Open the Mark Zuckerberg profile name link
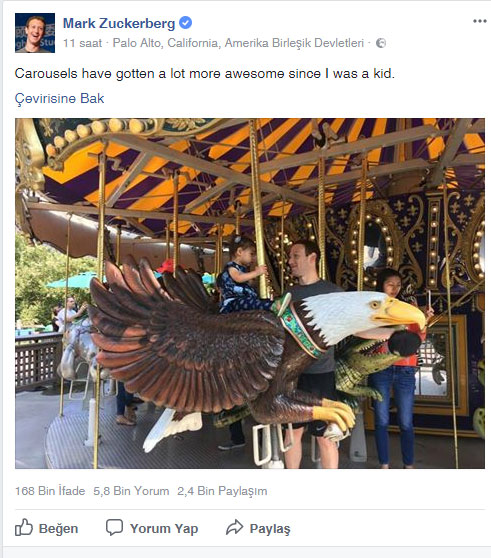Image resolution: width=491 pixels, height=558 pixels. 119,23
